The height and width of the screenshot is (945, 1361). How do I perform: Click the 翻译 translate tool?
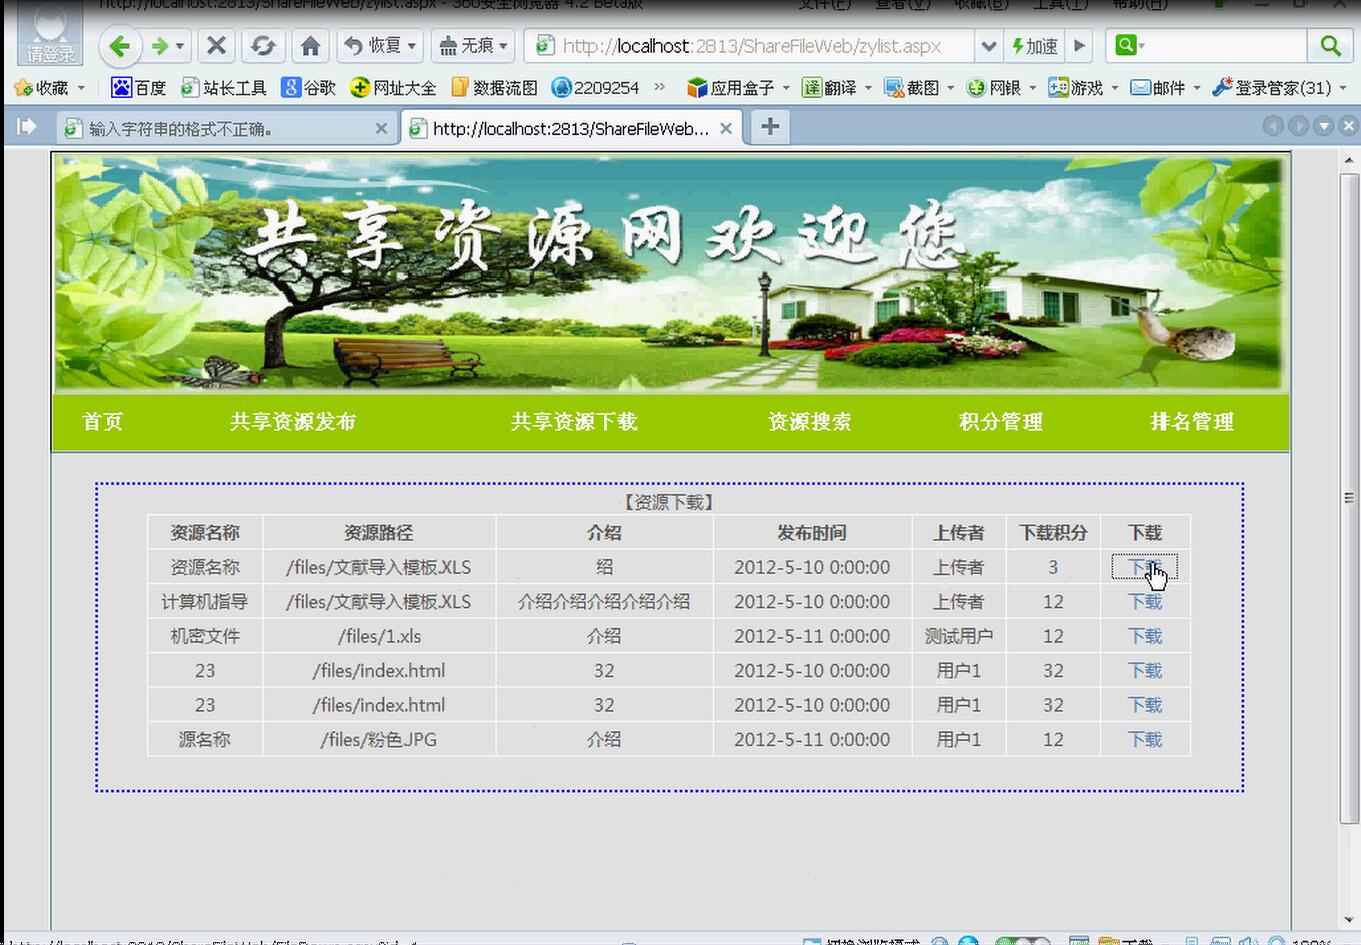pos(830,88)
